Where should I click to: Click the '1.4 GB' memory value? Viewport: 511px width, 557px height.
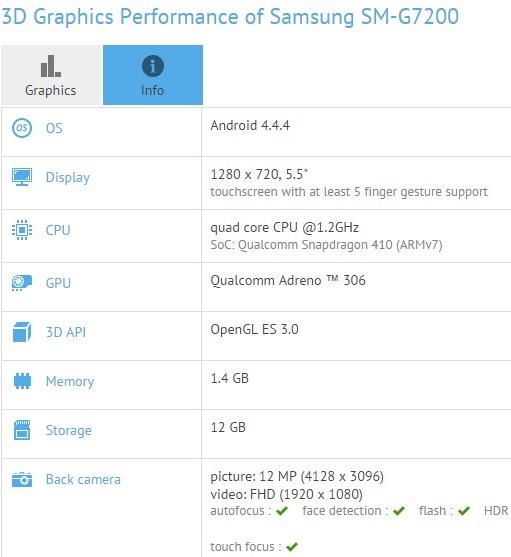point(229,378)
